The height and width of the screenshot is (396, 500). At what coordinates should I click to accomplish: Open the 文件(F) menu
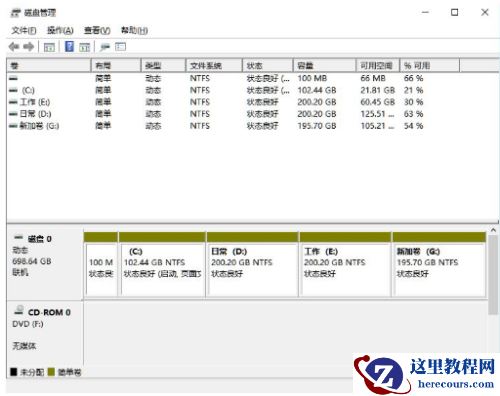point(24,31)
